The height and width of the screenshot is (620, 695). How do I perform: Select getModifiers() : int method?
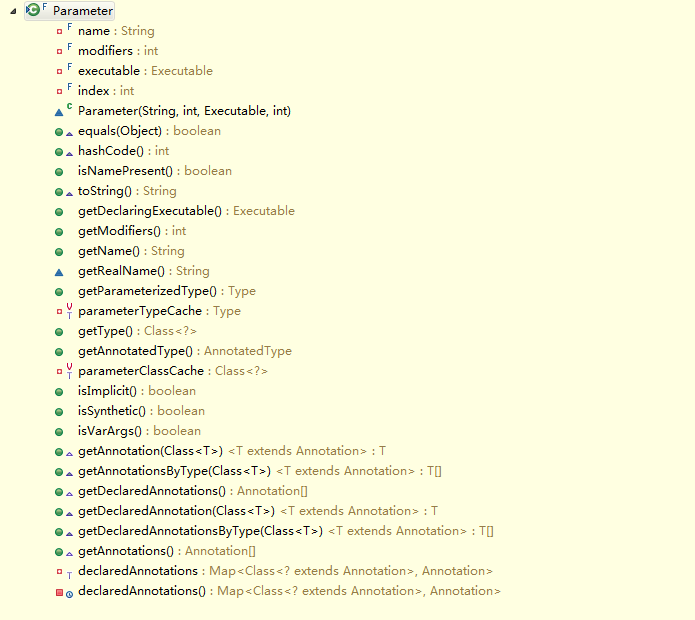[x=132, y=231]
